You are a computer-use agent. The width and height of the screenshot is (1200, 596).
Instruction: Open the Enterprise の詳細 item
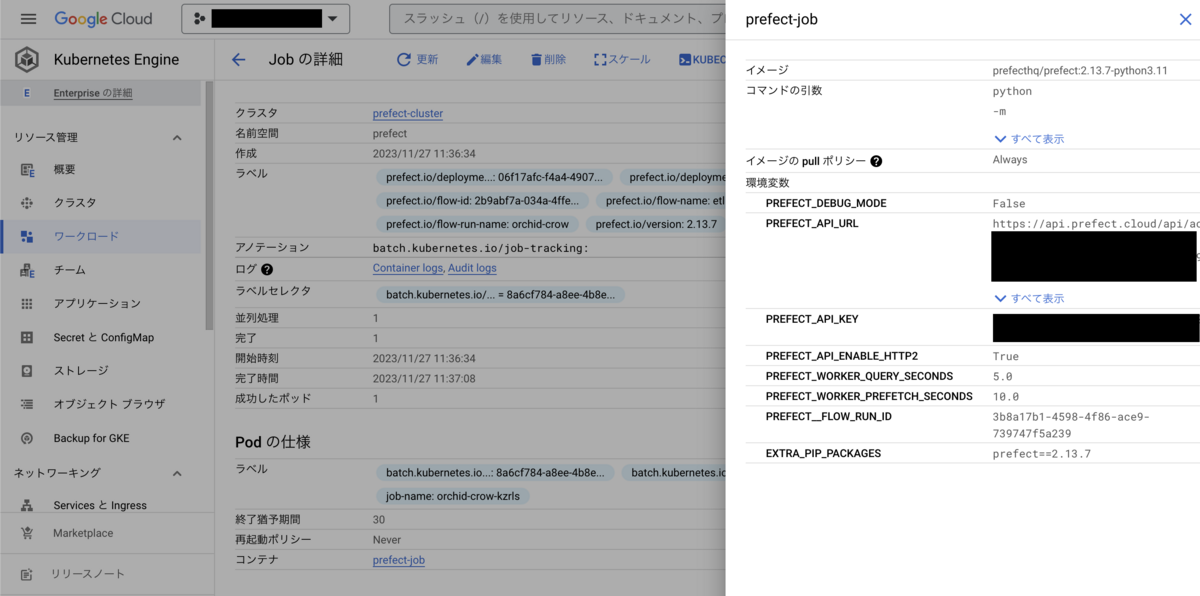pos(93,93)
